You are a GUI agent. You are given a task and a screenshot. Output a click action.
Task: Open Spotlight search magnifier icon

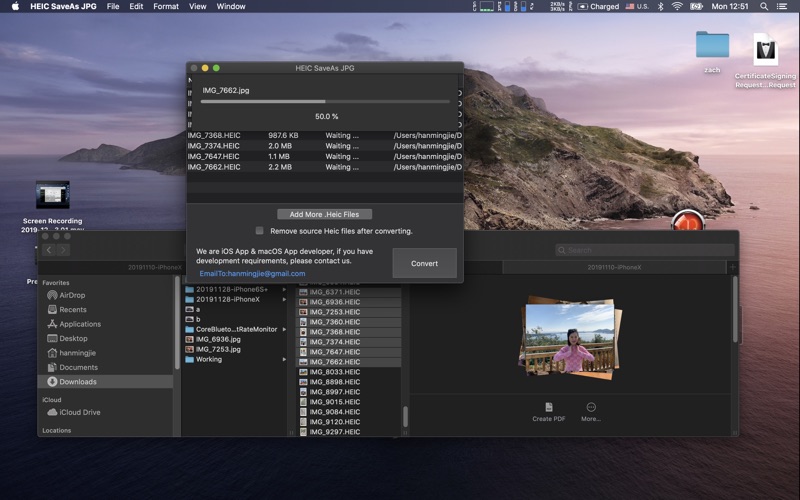(764, 6)
